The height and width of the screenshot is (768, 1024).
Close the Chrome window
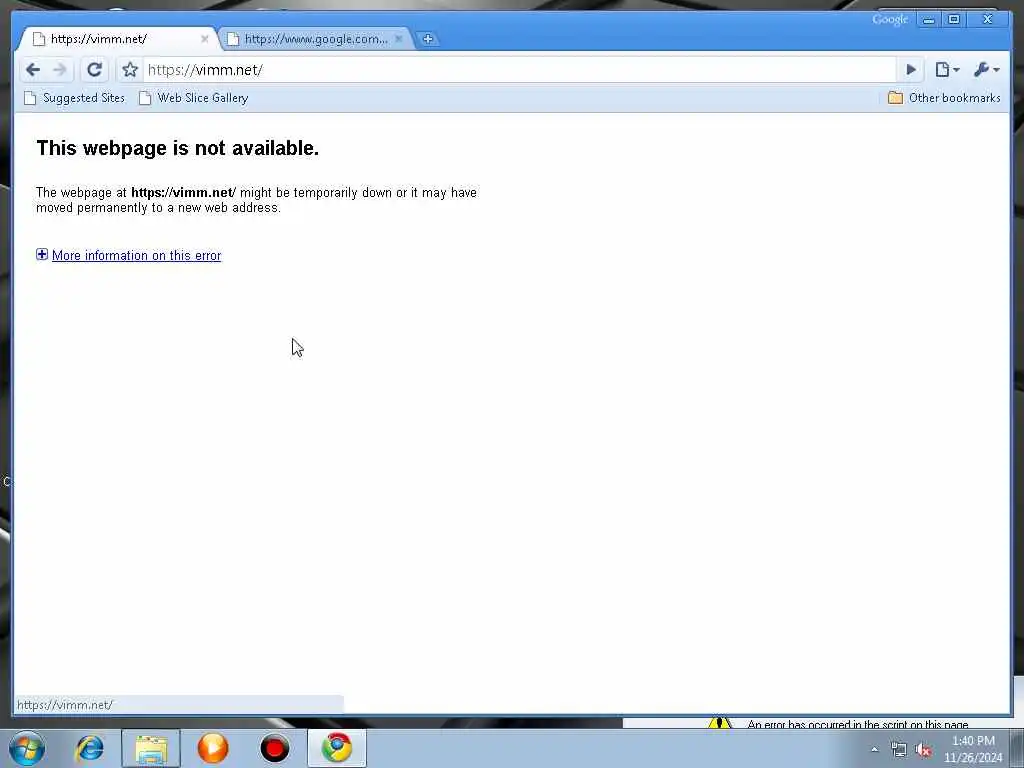point(987,20)
